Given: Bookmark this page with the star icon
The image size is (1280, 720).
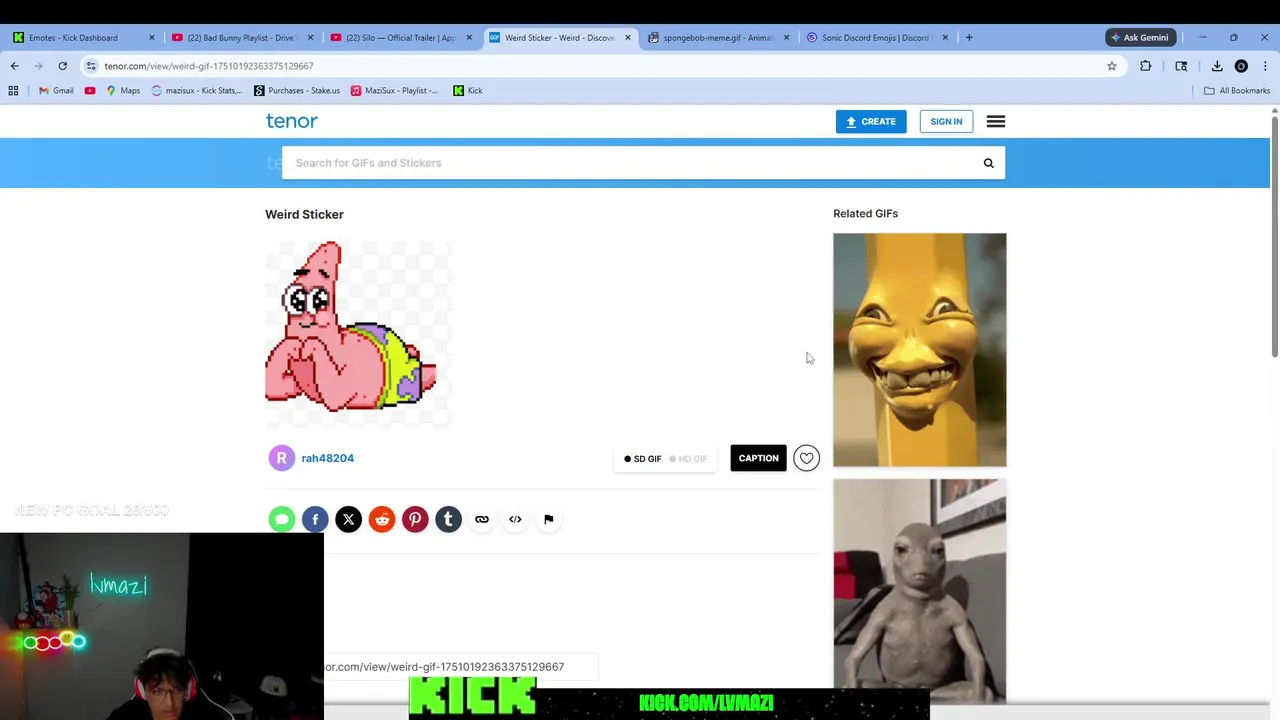Looking at the screenshot, I should [1112, 66].
